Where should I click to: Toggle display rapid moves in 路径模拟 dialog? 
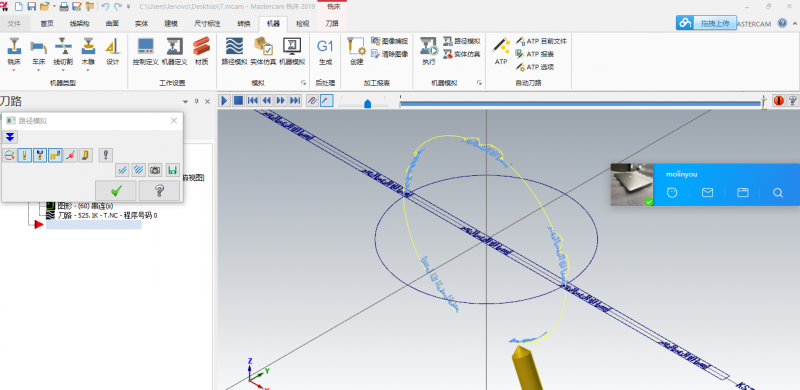55,155
